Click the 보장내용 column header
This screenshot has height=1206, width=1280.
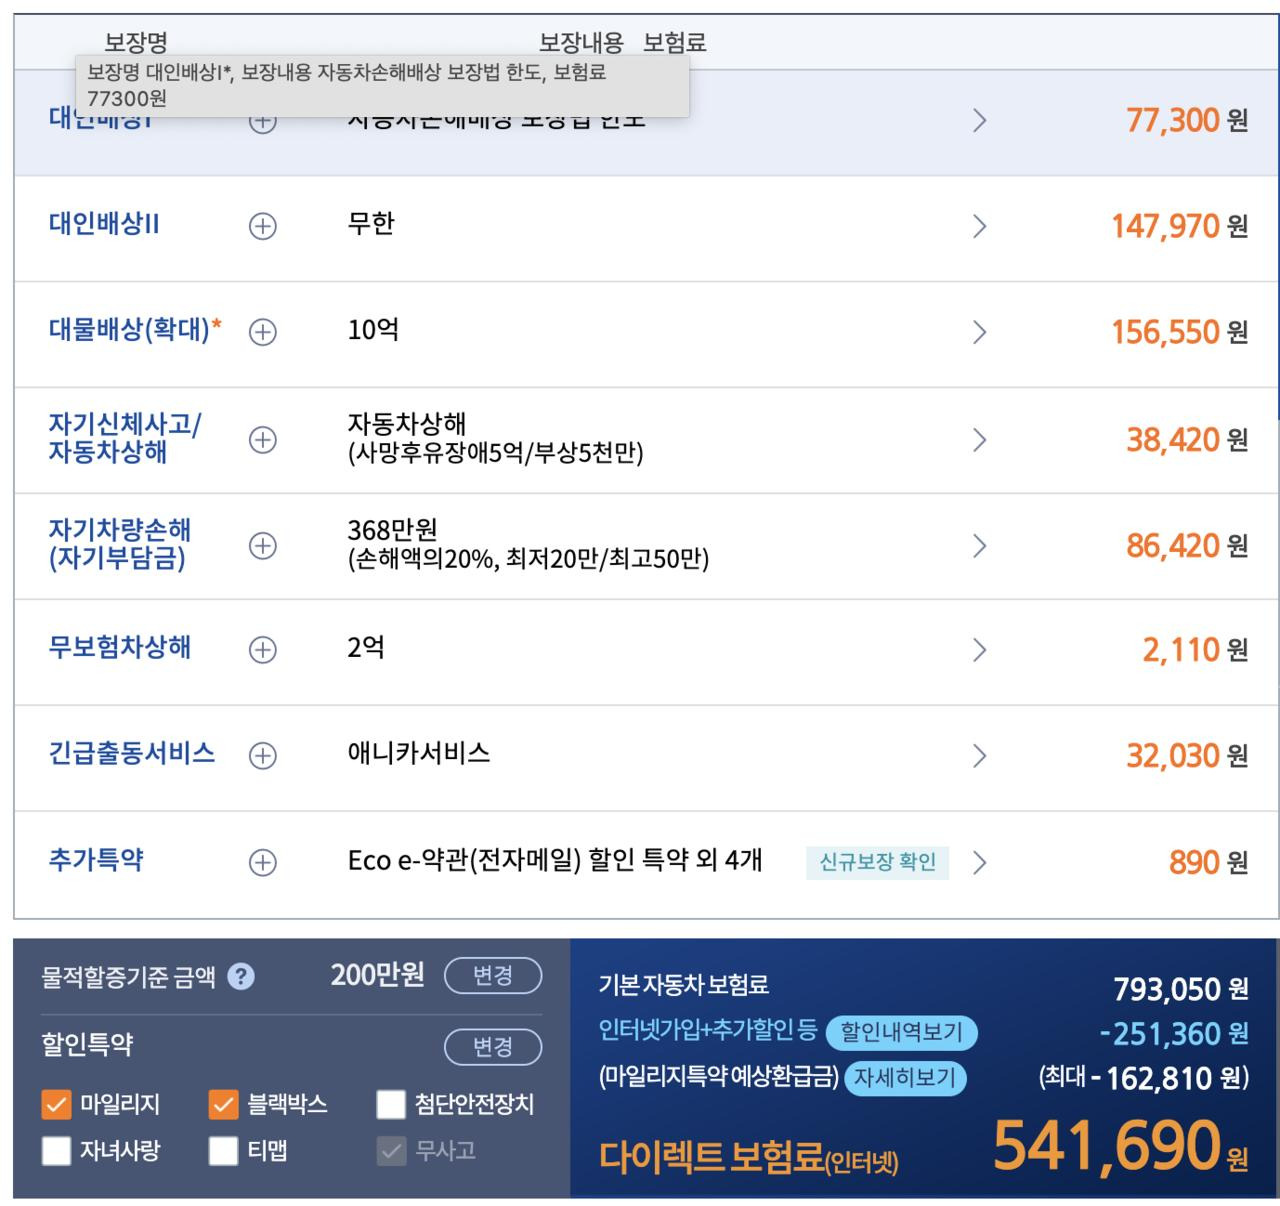[x=581, y=43]
